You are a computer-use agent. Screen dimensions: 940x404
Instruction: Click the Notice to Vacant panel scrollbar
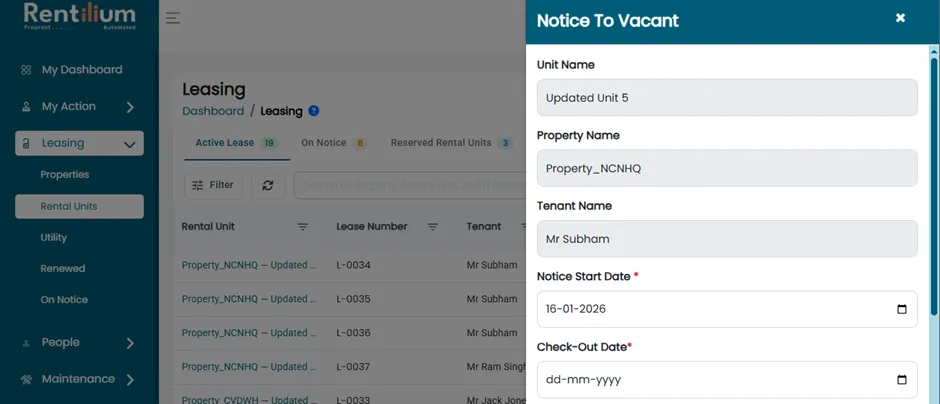[934, 182]
